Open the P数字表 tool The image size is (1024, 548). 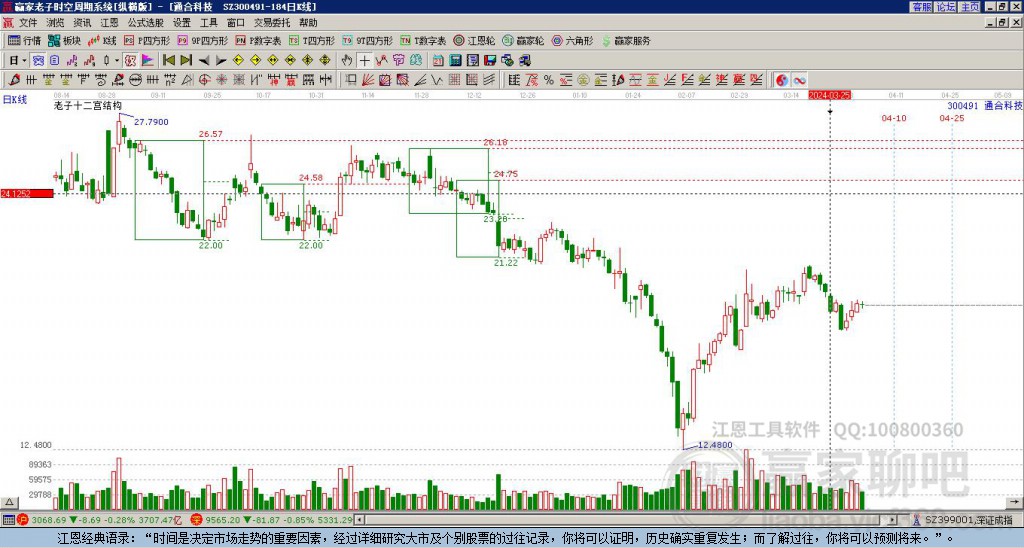pyautogui.click(x=258, y=40)
